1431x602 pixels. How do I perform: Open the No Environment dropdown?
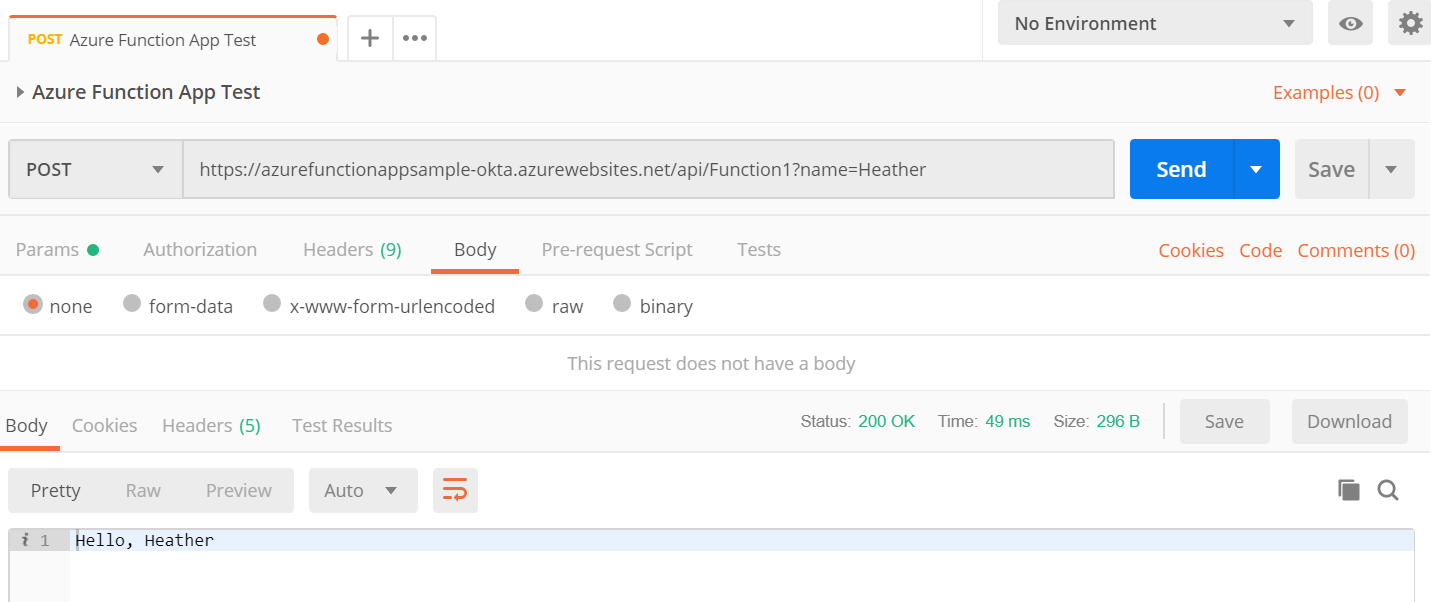coord(1155,23)
